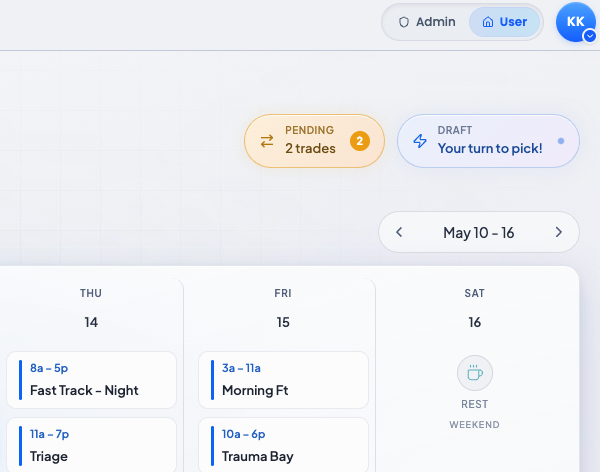Switch to User mode
The image size is (600, 472).
point(504,22)
